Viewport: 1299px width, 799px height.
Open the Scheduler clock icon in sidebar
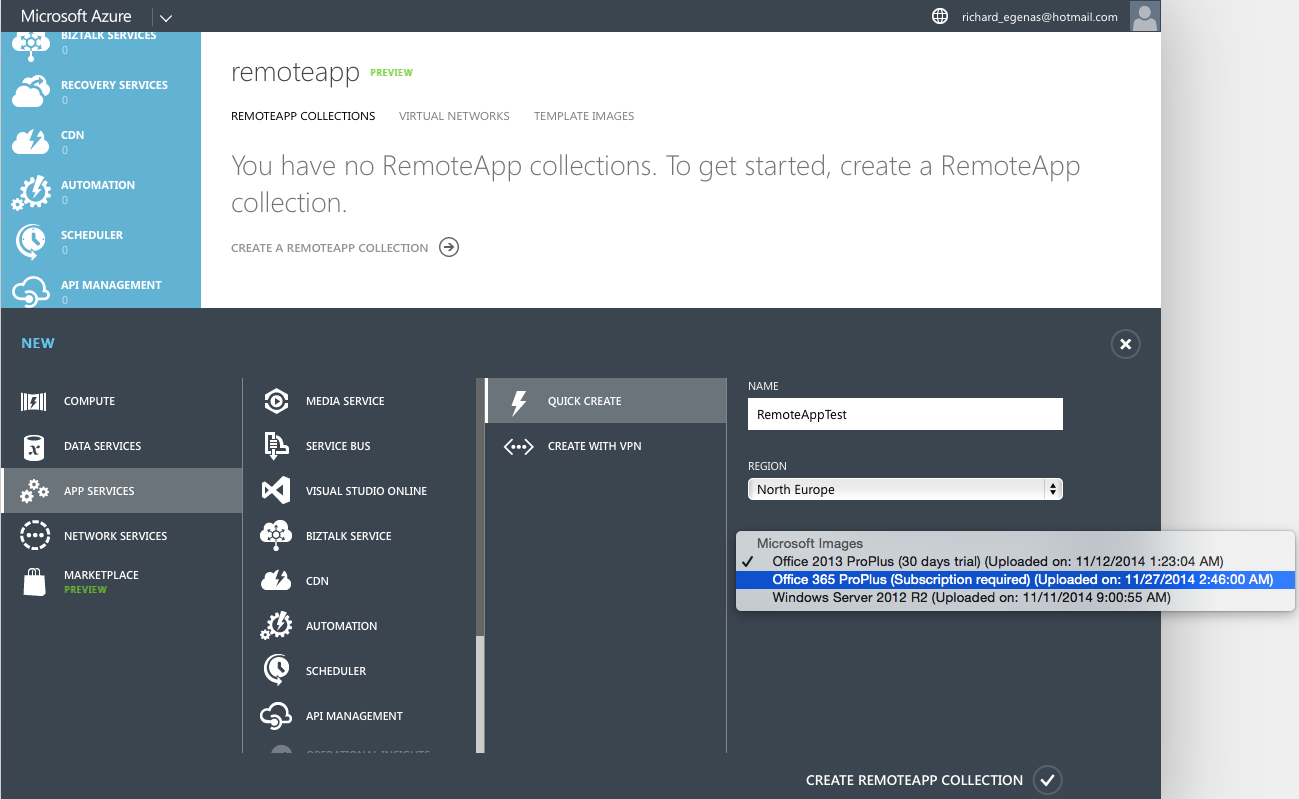click(x=30, y=241)
